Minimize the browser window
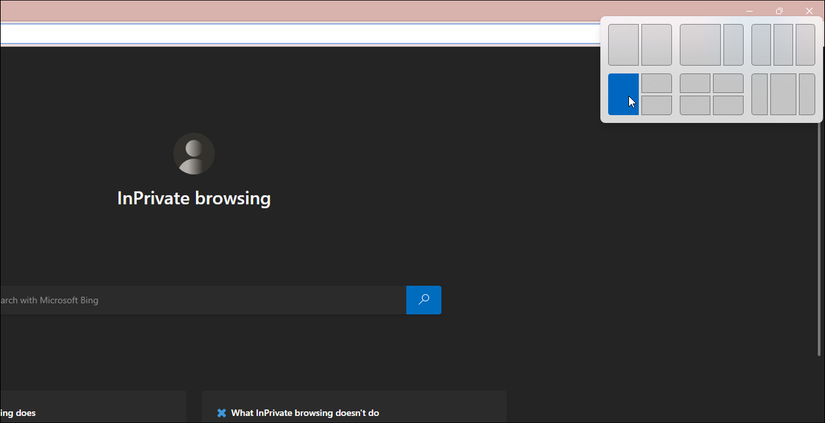The width and height of the screenshot is (825, 423). pyautogui.click(x=749, y=11)
